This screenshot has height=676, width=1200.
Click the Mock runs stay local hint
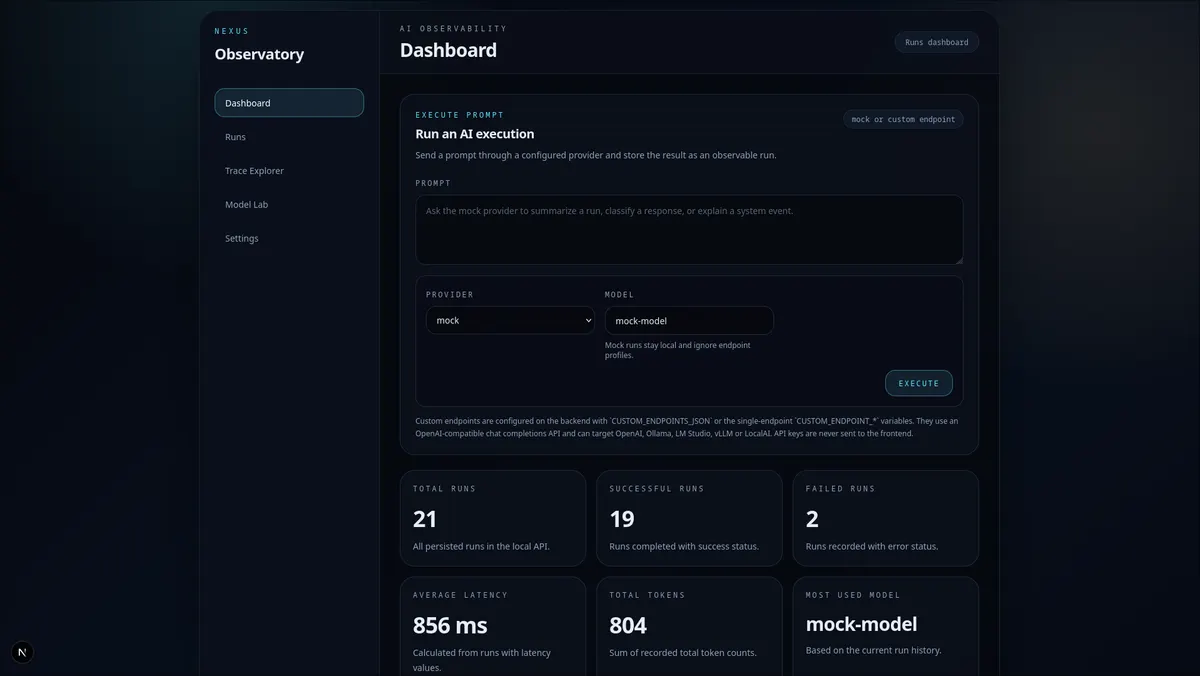[x=677, y=350]
